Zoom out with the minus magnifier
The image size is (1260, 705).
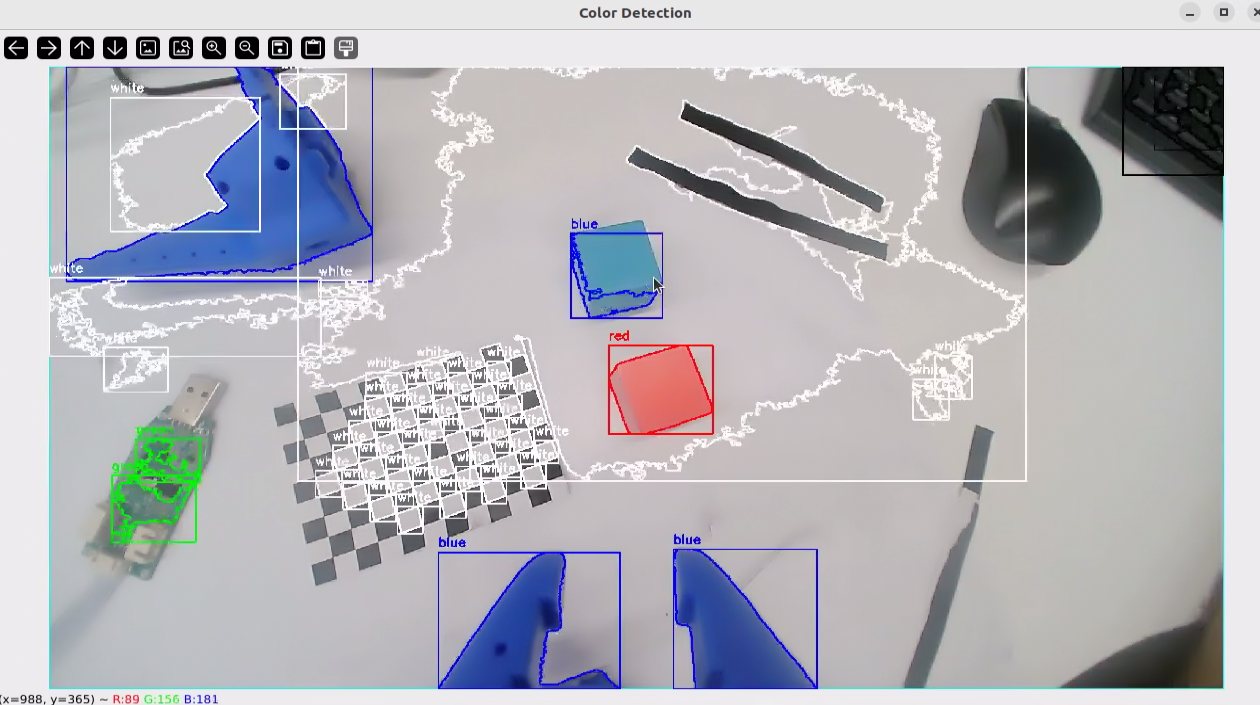247,48
